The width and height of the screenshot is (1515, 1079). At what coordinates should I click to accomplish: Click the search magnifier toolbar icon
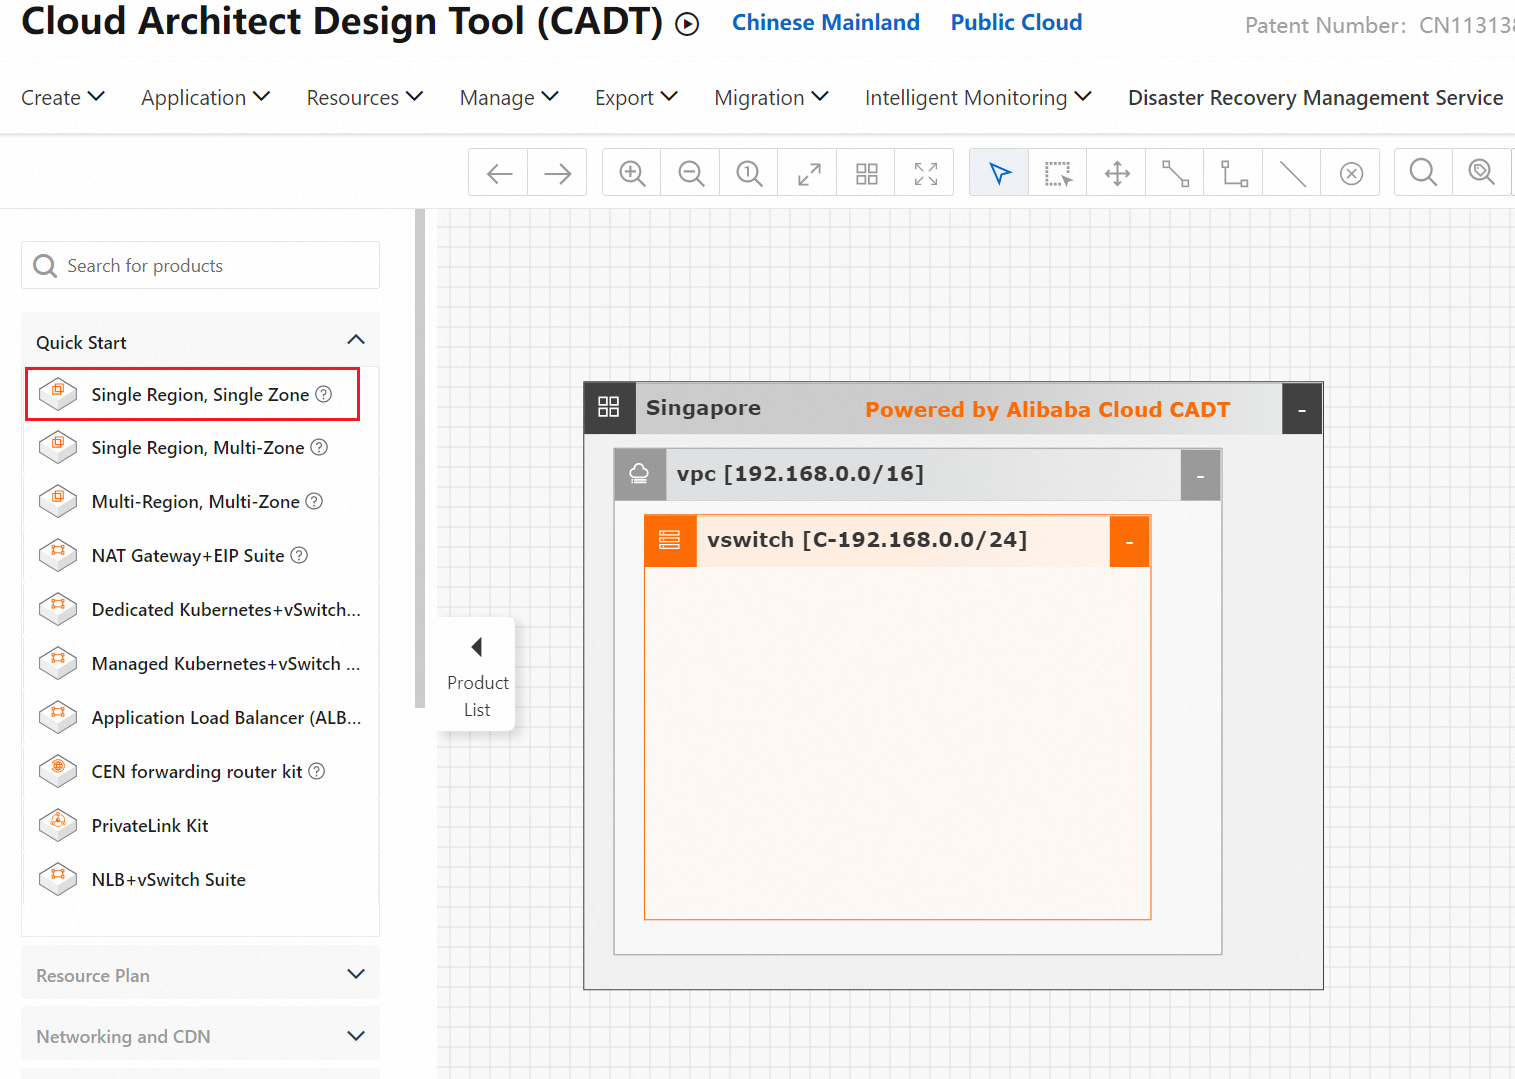coord(1423,173)
